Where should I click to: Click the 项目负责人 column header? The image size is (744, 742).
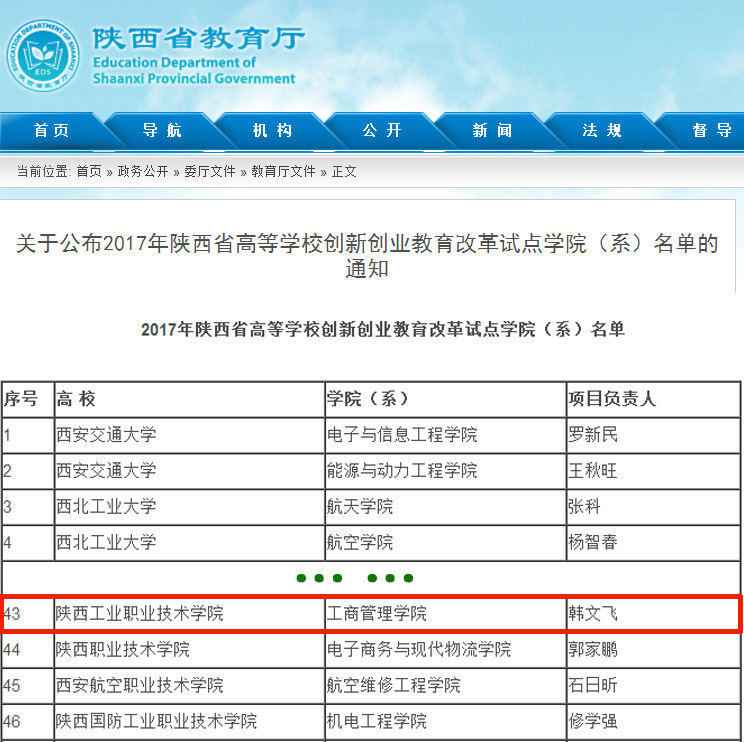point(612,399)
